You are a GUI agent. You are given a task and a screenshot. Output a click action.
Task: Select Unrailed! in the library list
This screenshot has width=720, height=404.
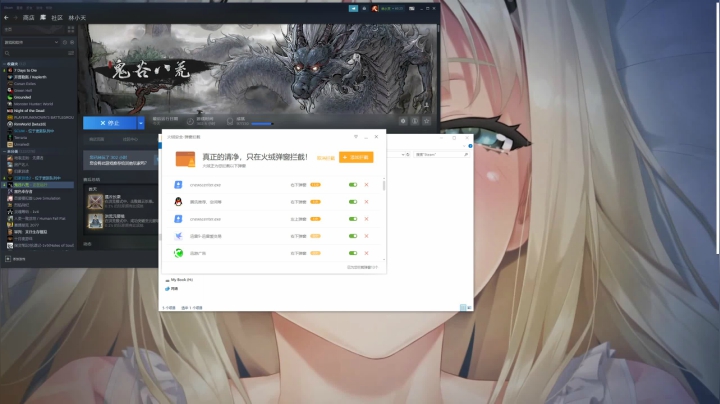[x=22, y=144]
